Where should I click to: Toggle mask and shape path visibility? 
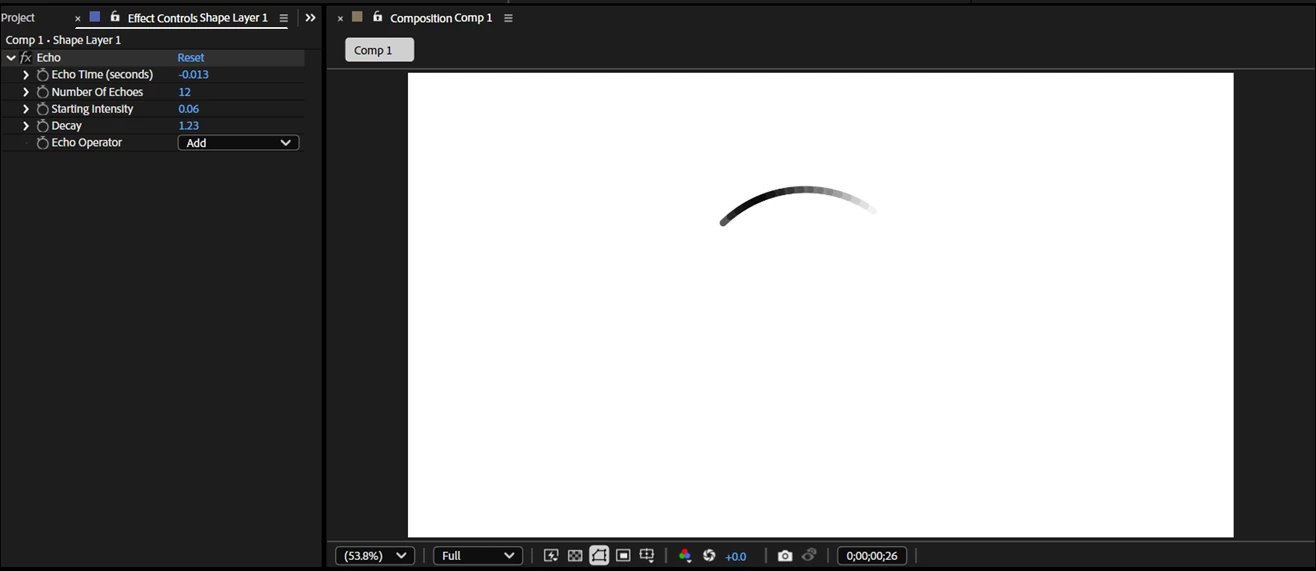[599, 556]
